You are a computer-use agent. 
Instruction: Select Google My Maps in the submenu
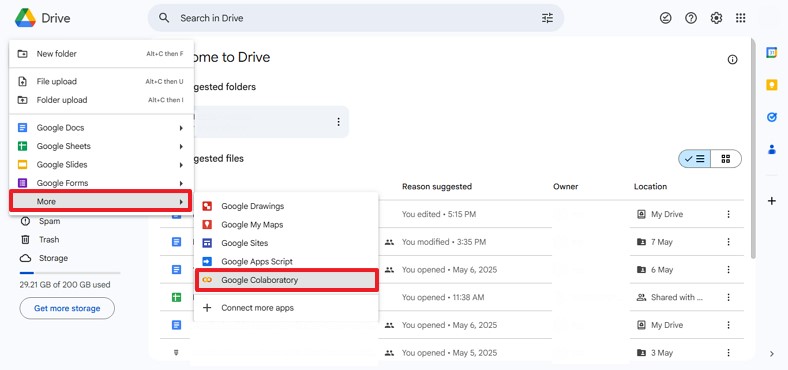click(x=286, y=225)
